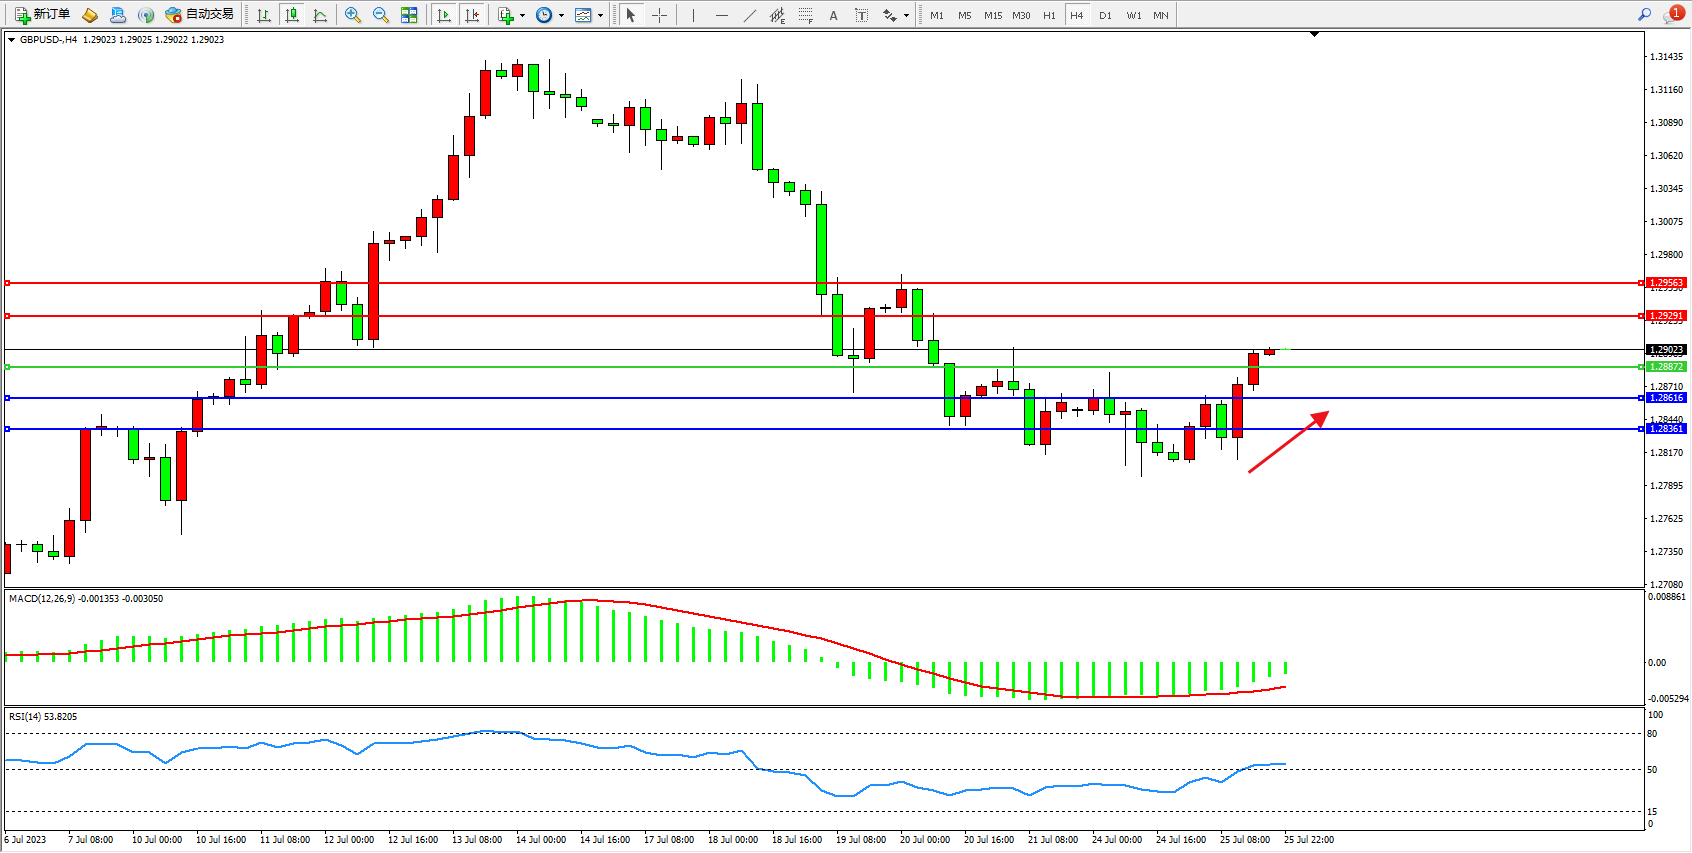Select the Fibonacci retracement tool
Image resolution: width=1692 pixels, height=853 pixels.
(806, 15)
